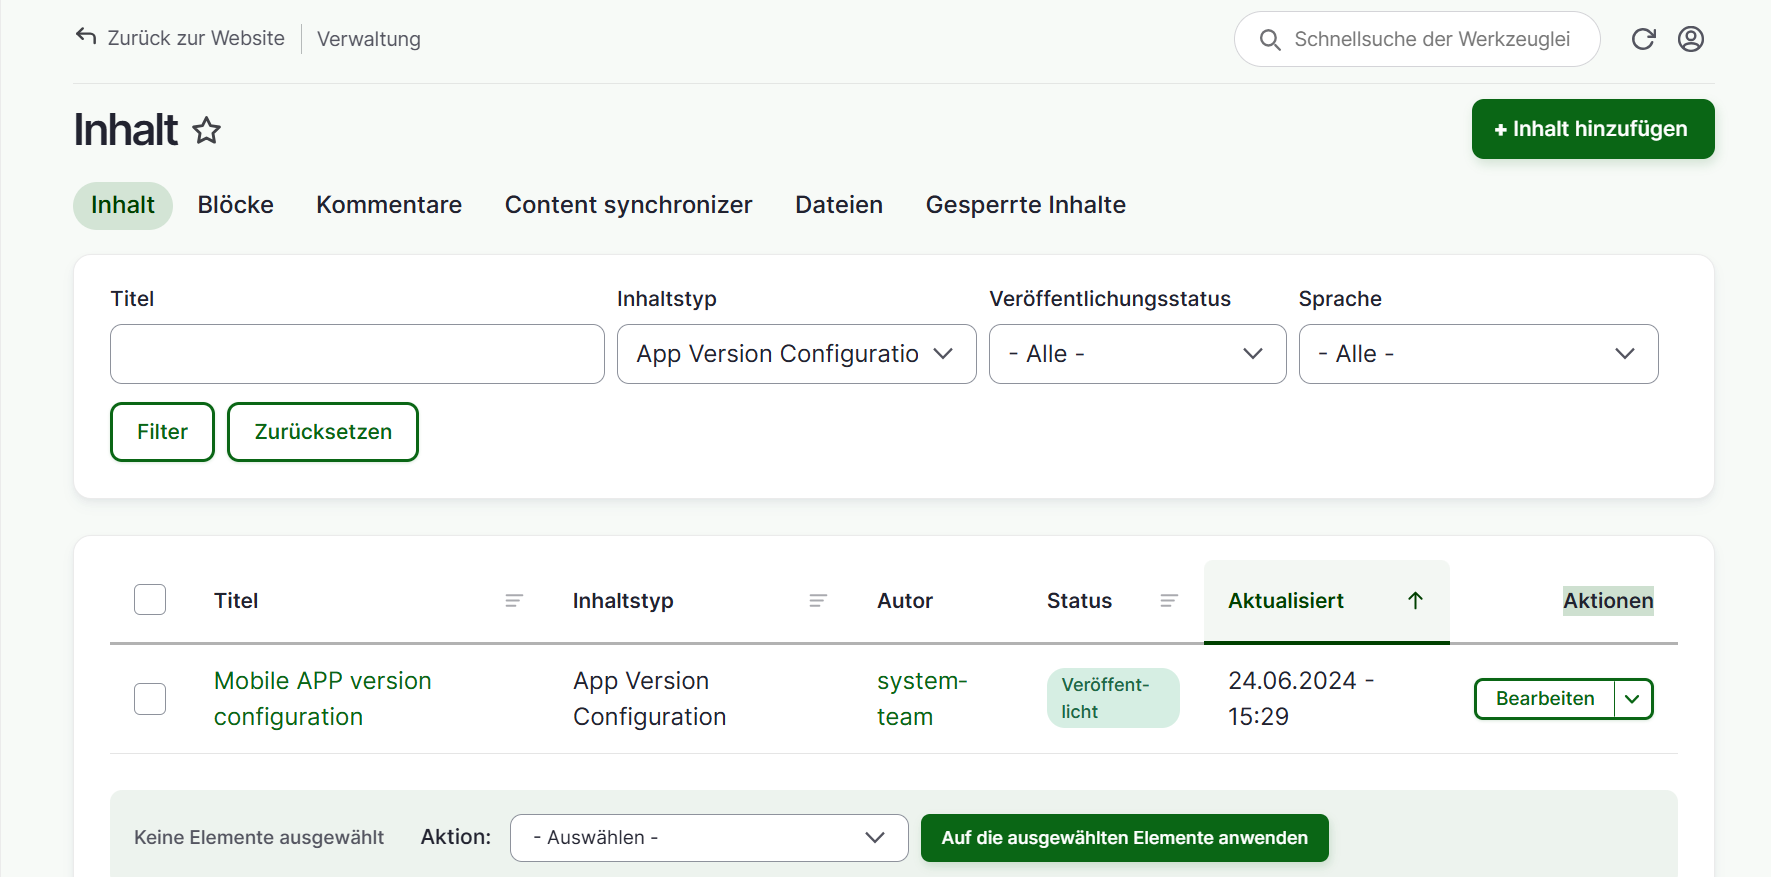Check the Mobile APP version configuration row
The height and width of the screenshot is (877, 1771).
(x=150, y=699)
